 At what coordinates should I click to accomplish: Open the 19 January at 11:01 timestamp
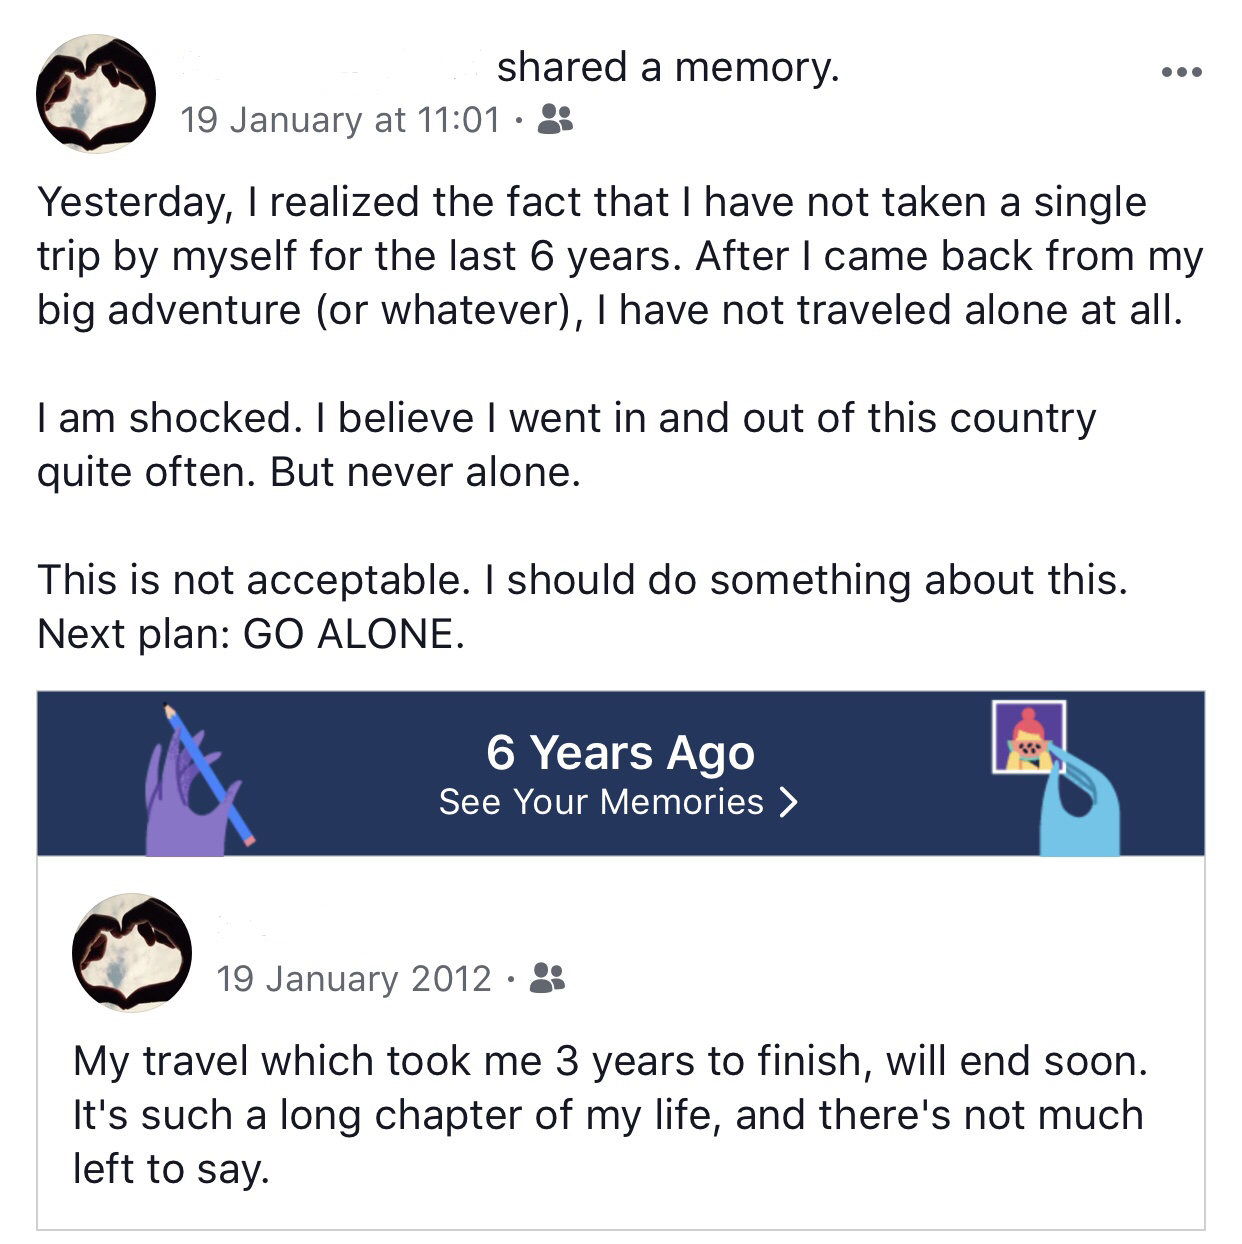pyautogui.click(x=340, y=120)
